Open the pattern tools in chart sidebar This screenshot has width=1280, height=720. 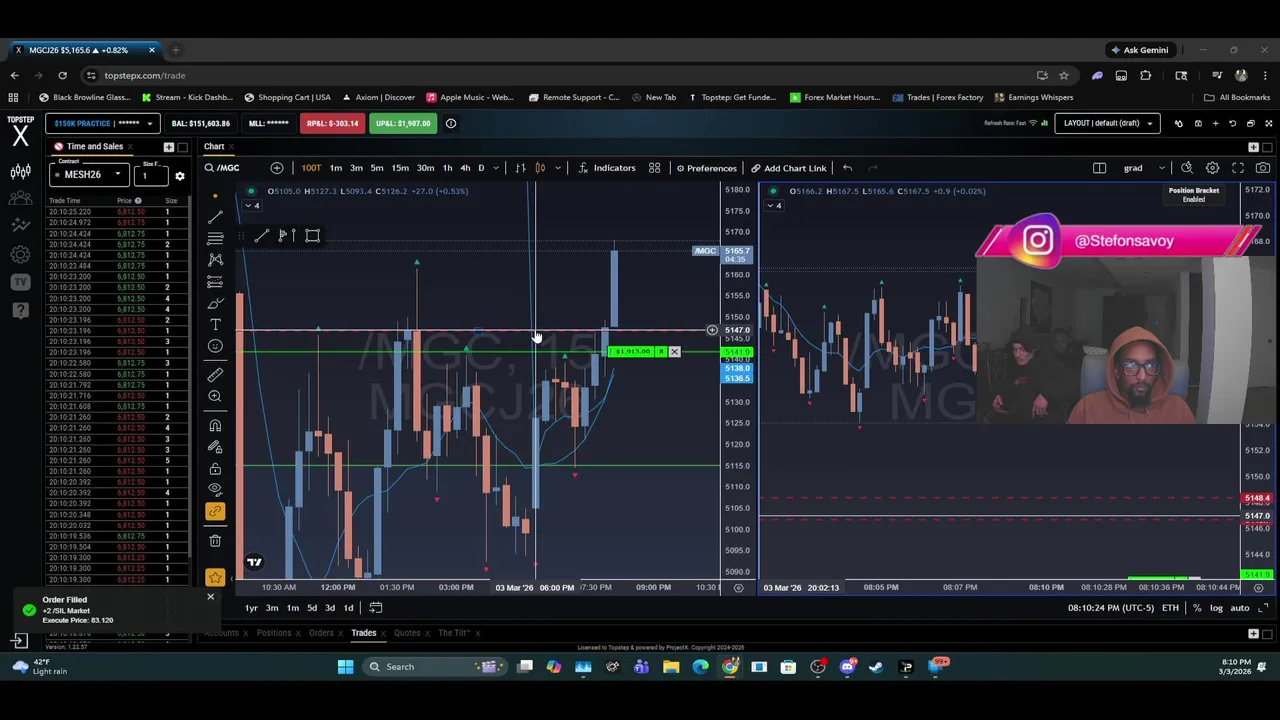click(215, 260)
